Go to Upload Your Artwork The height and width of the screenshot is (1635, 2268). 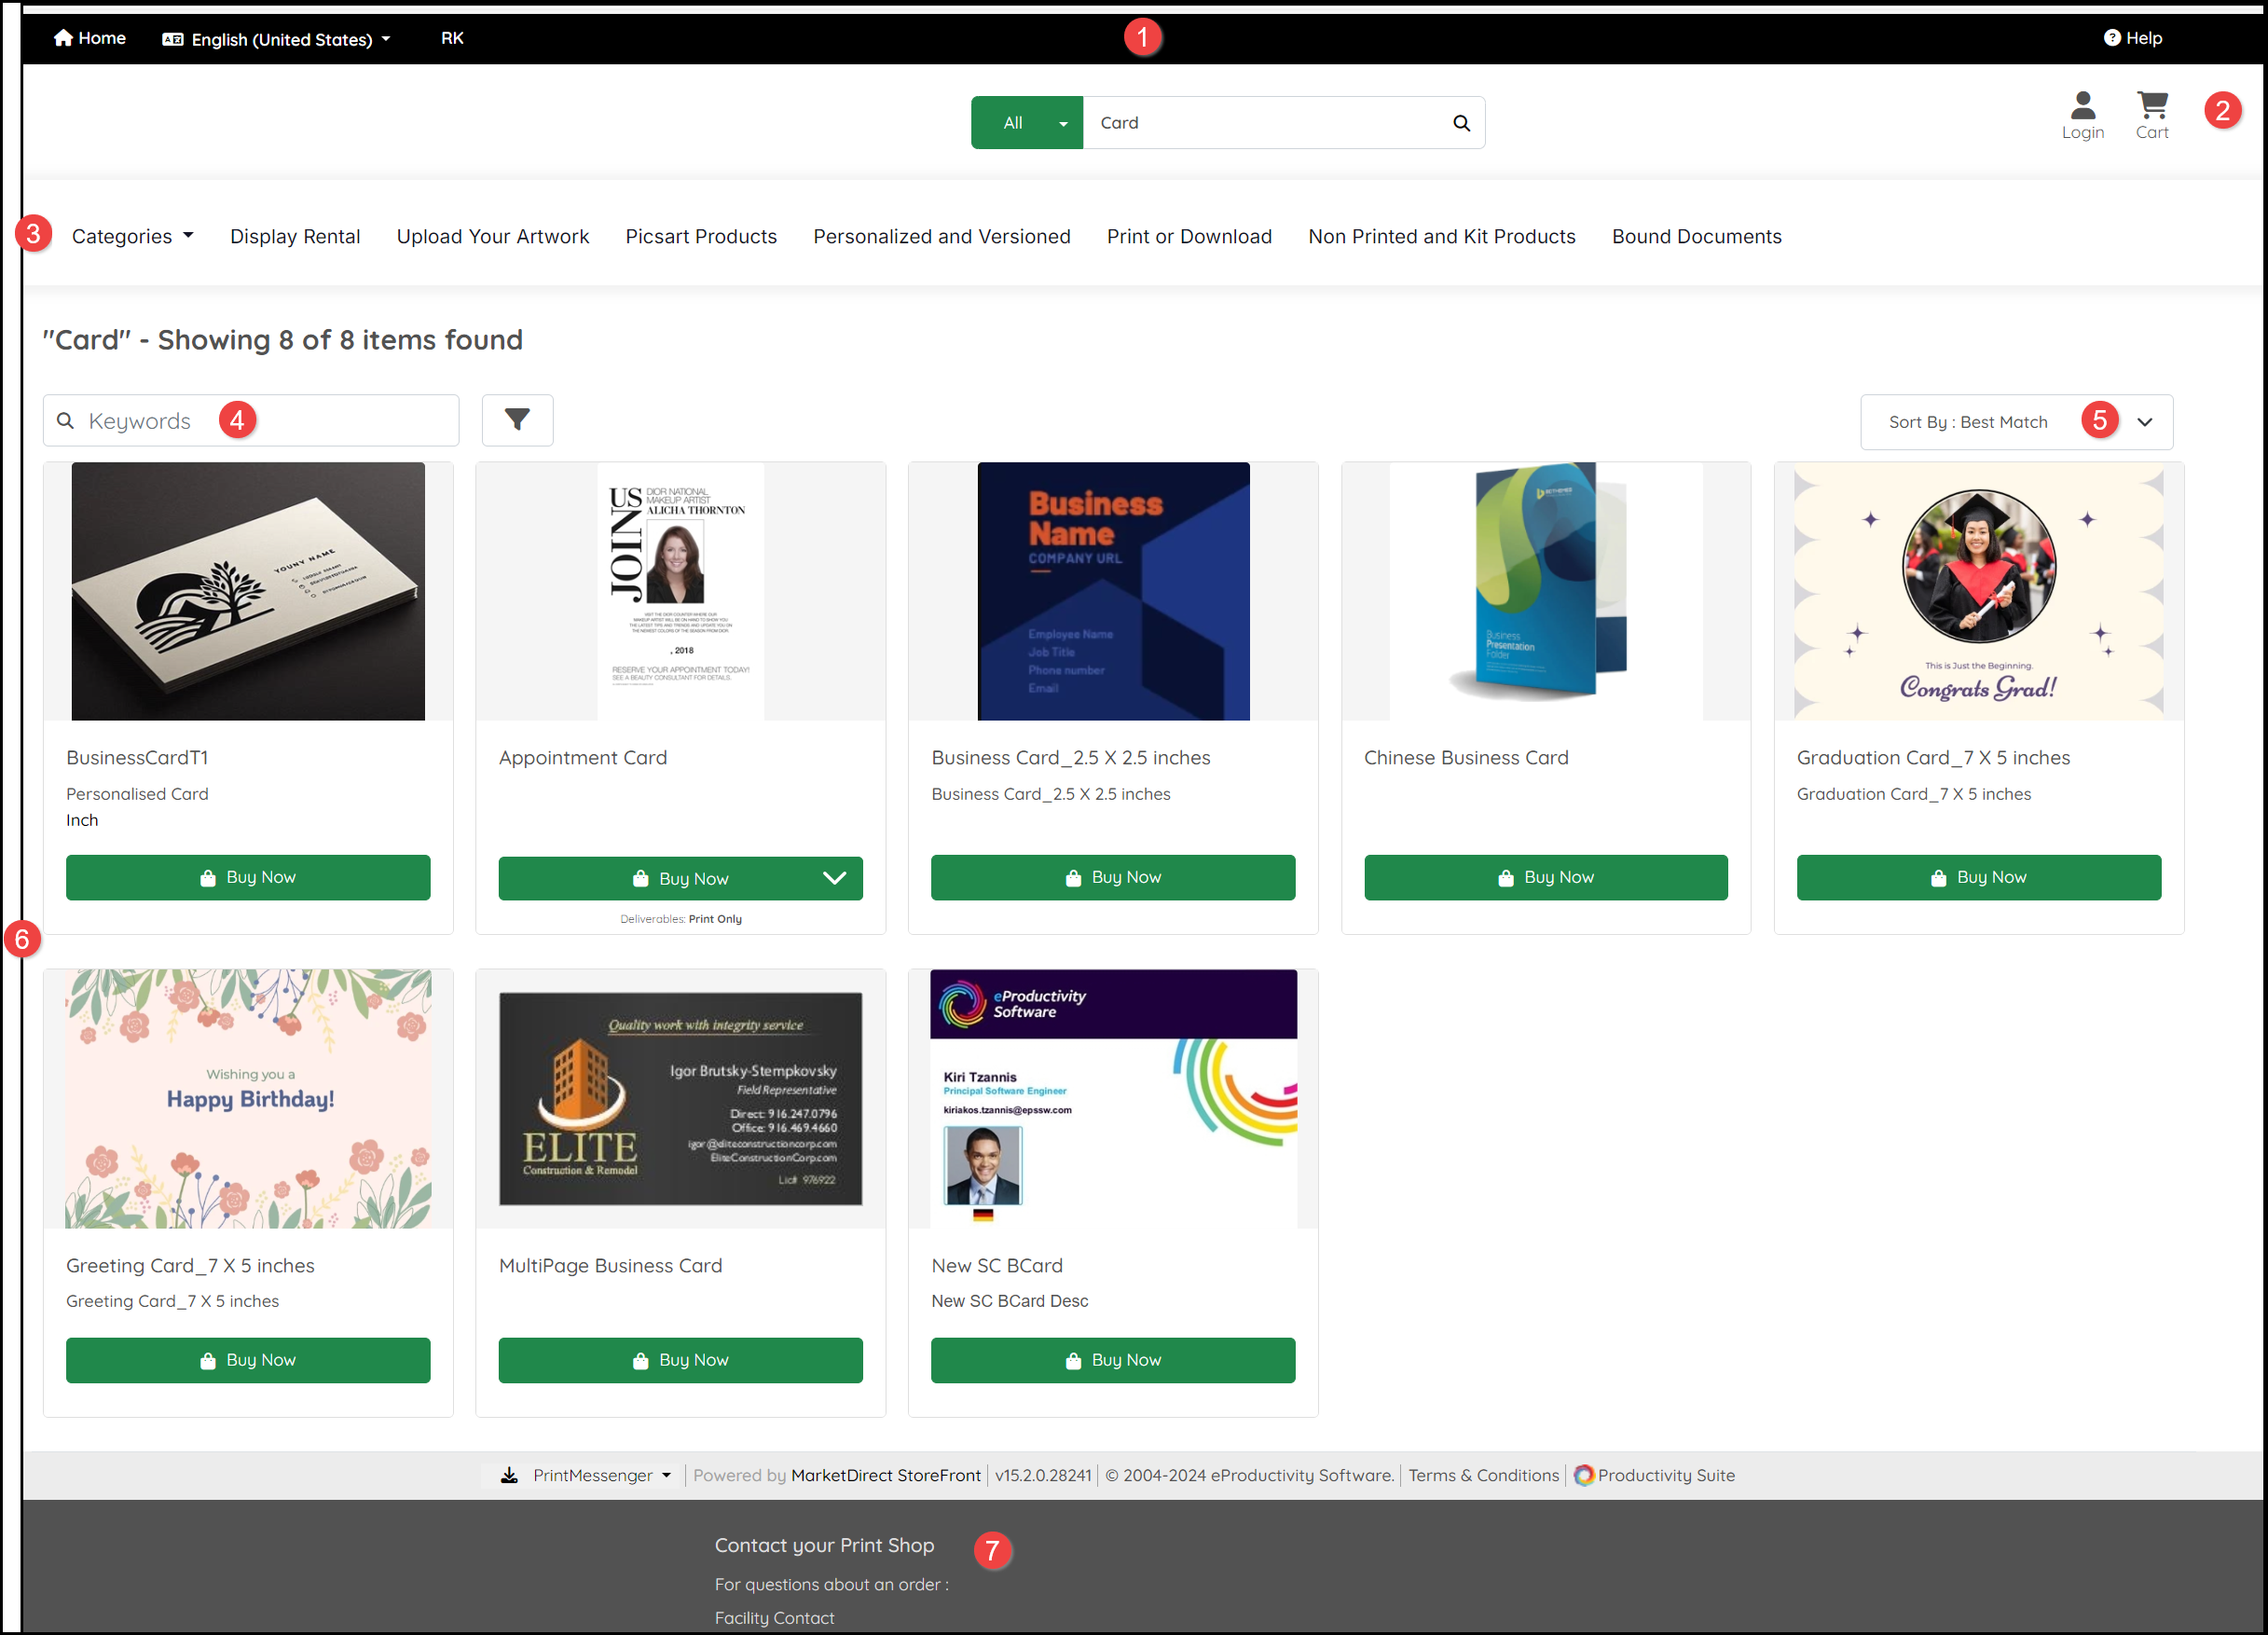click(x=493, y=237)
